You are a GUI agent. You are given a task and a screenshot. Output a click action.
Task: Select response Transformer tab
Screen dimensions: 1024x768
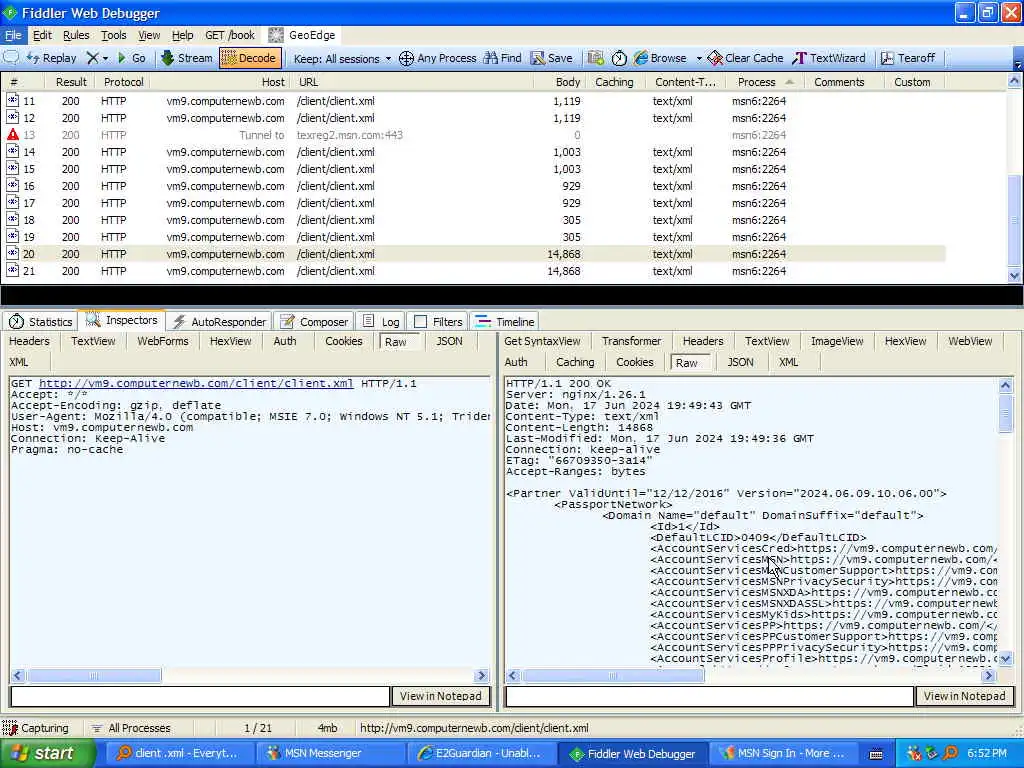632,341
